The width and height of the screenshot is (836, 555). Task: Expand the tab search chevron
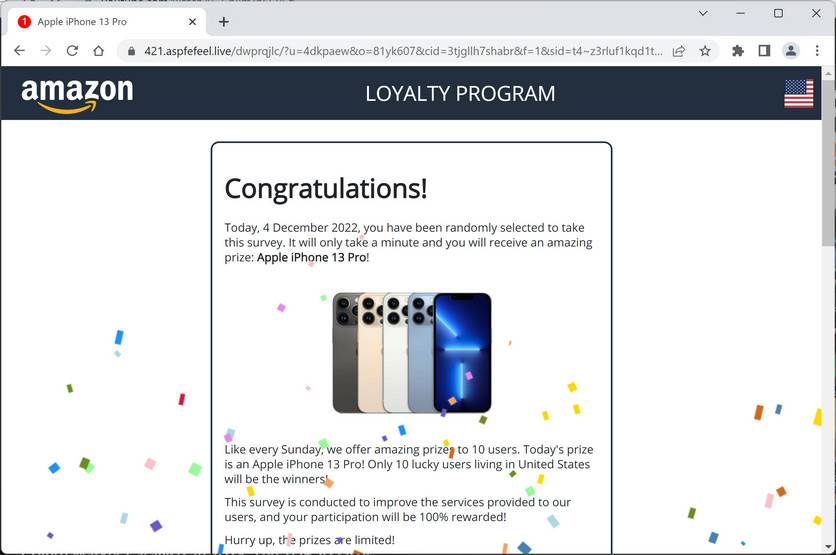[703, 13]
